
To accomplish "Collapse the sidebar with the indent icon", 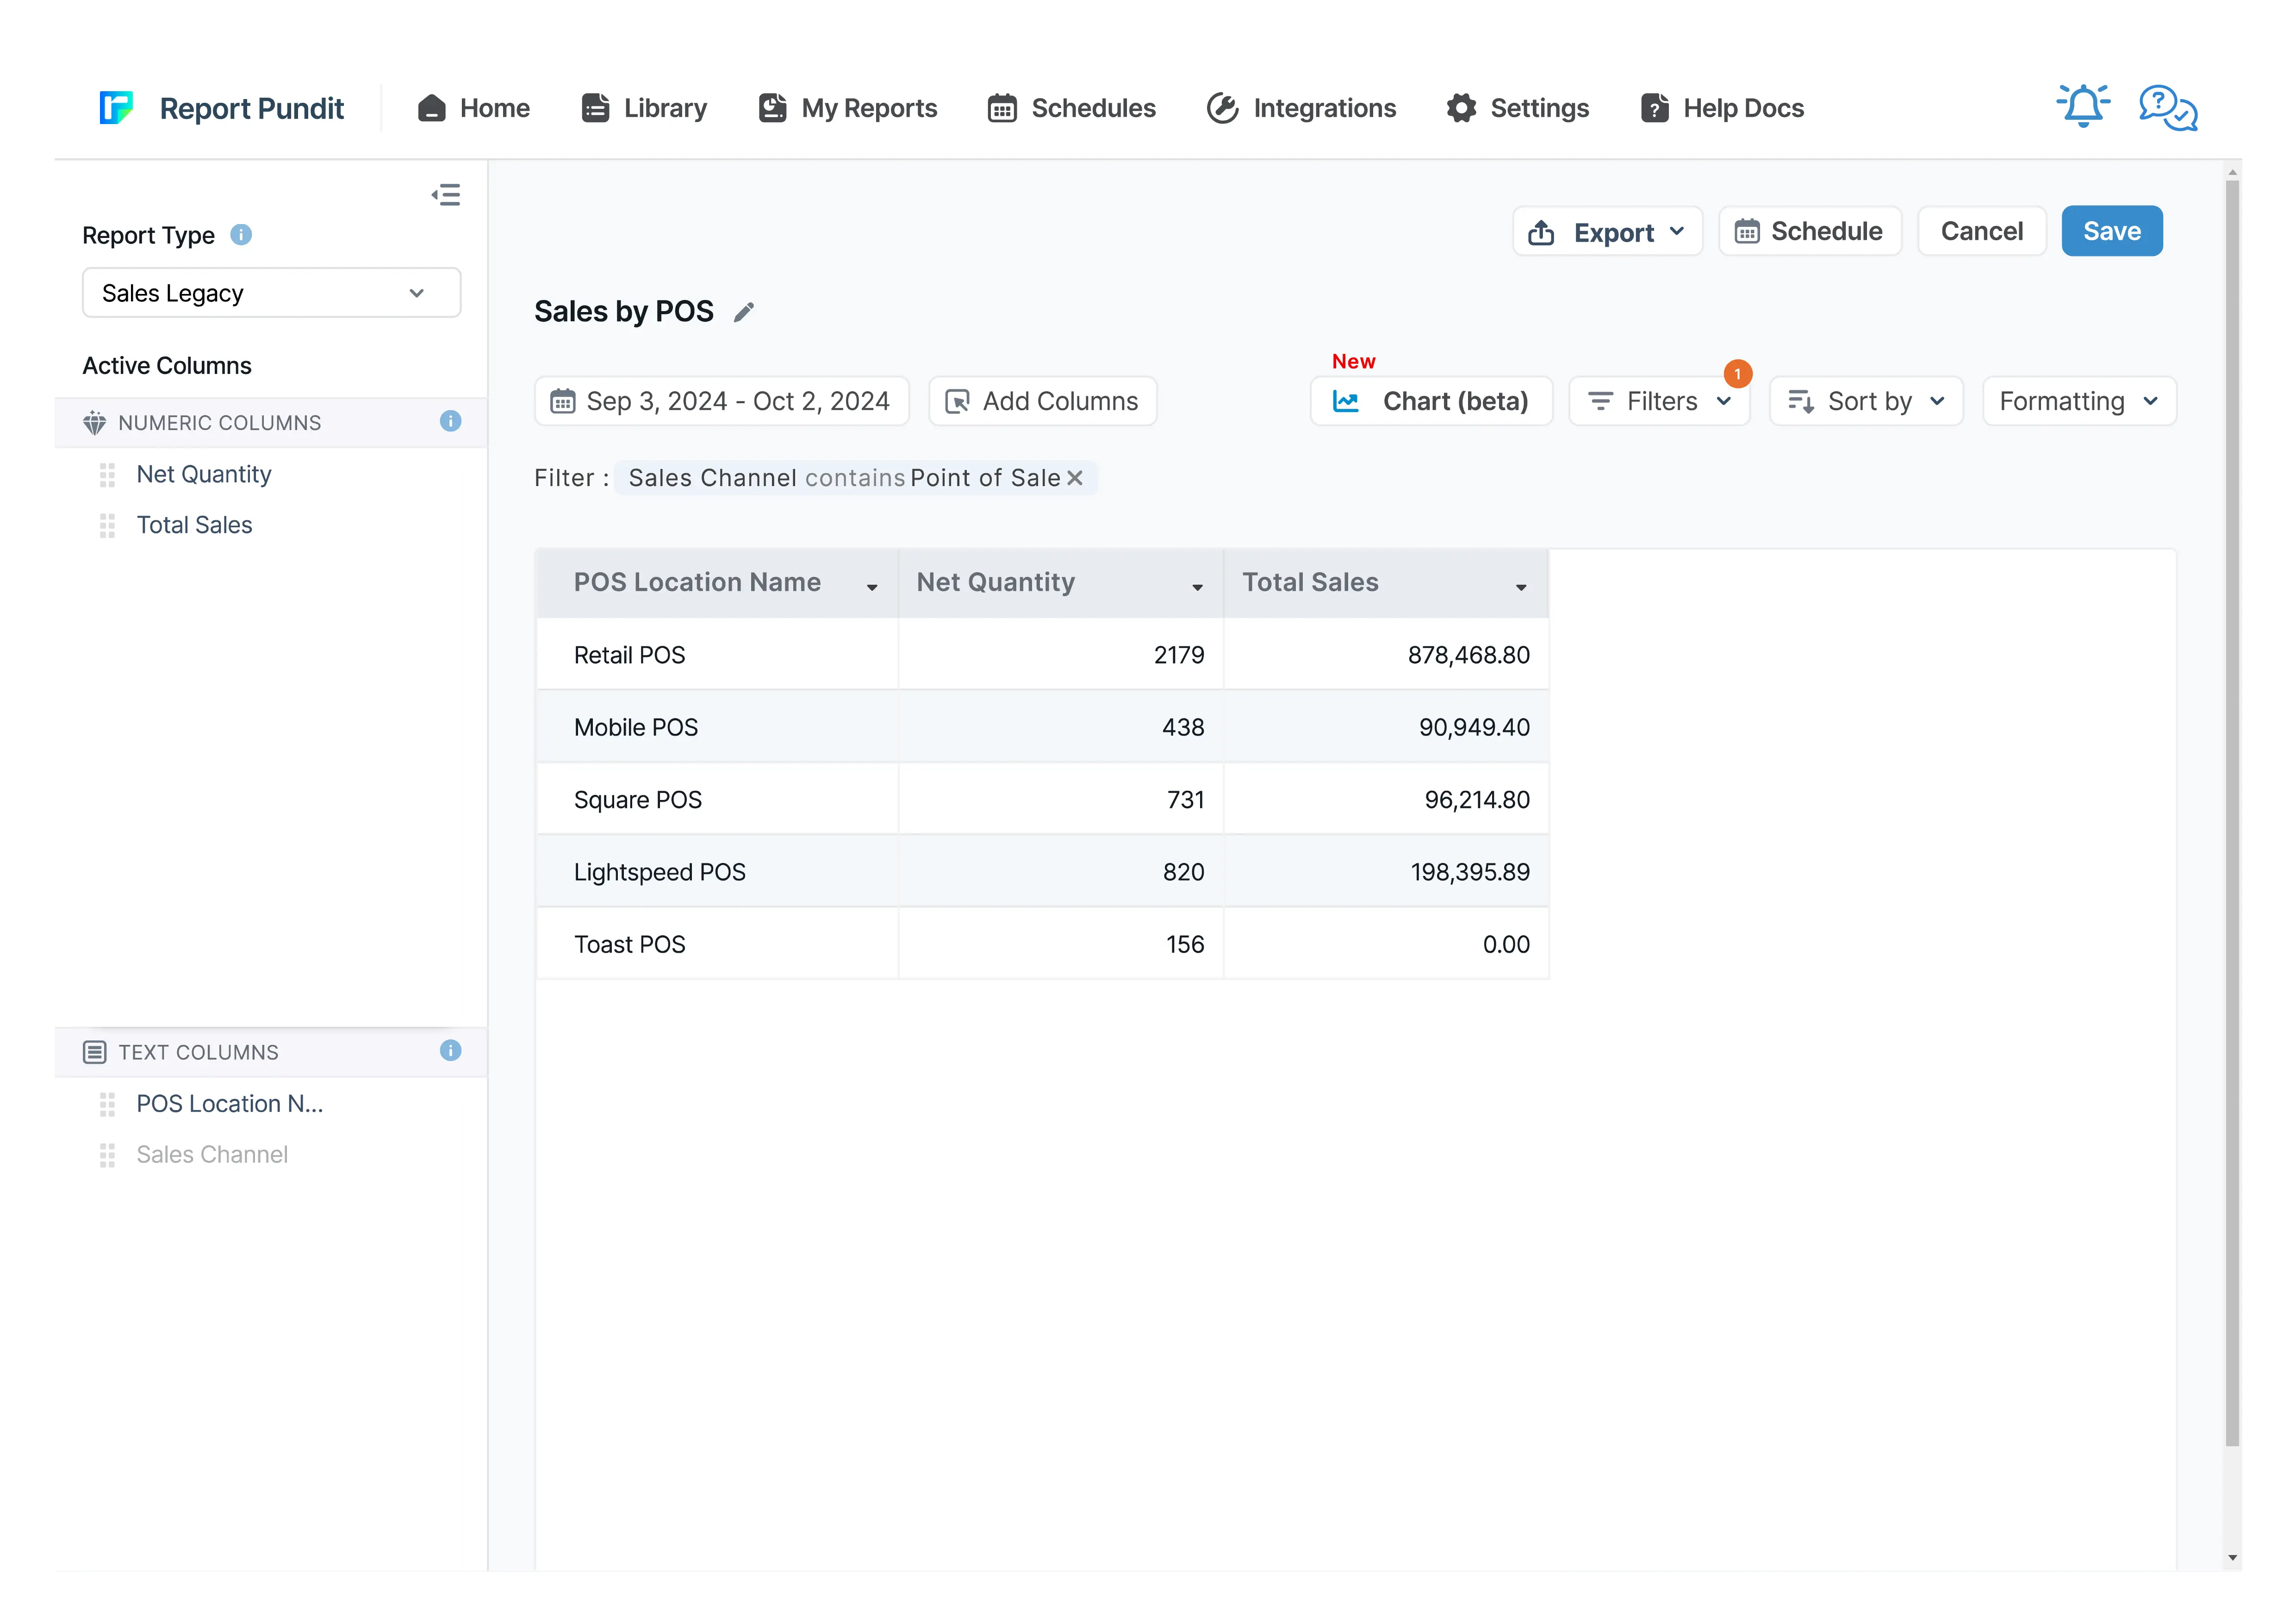I will 446,195.
